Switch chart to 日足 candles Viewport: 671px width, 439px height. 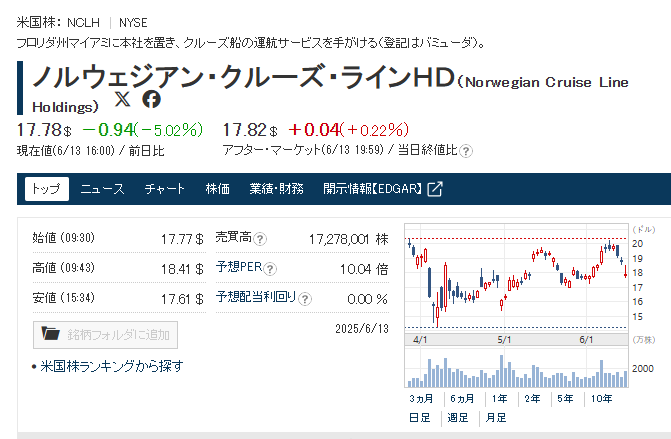pyautogui.click(x=420, y=418)
